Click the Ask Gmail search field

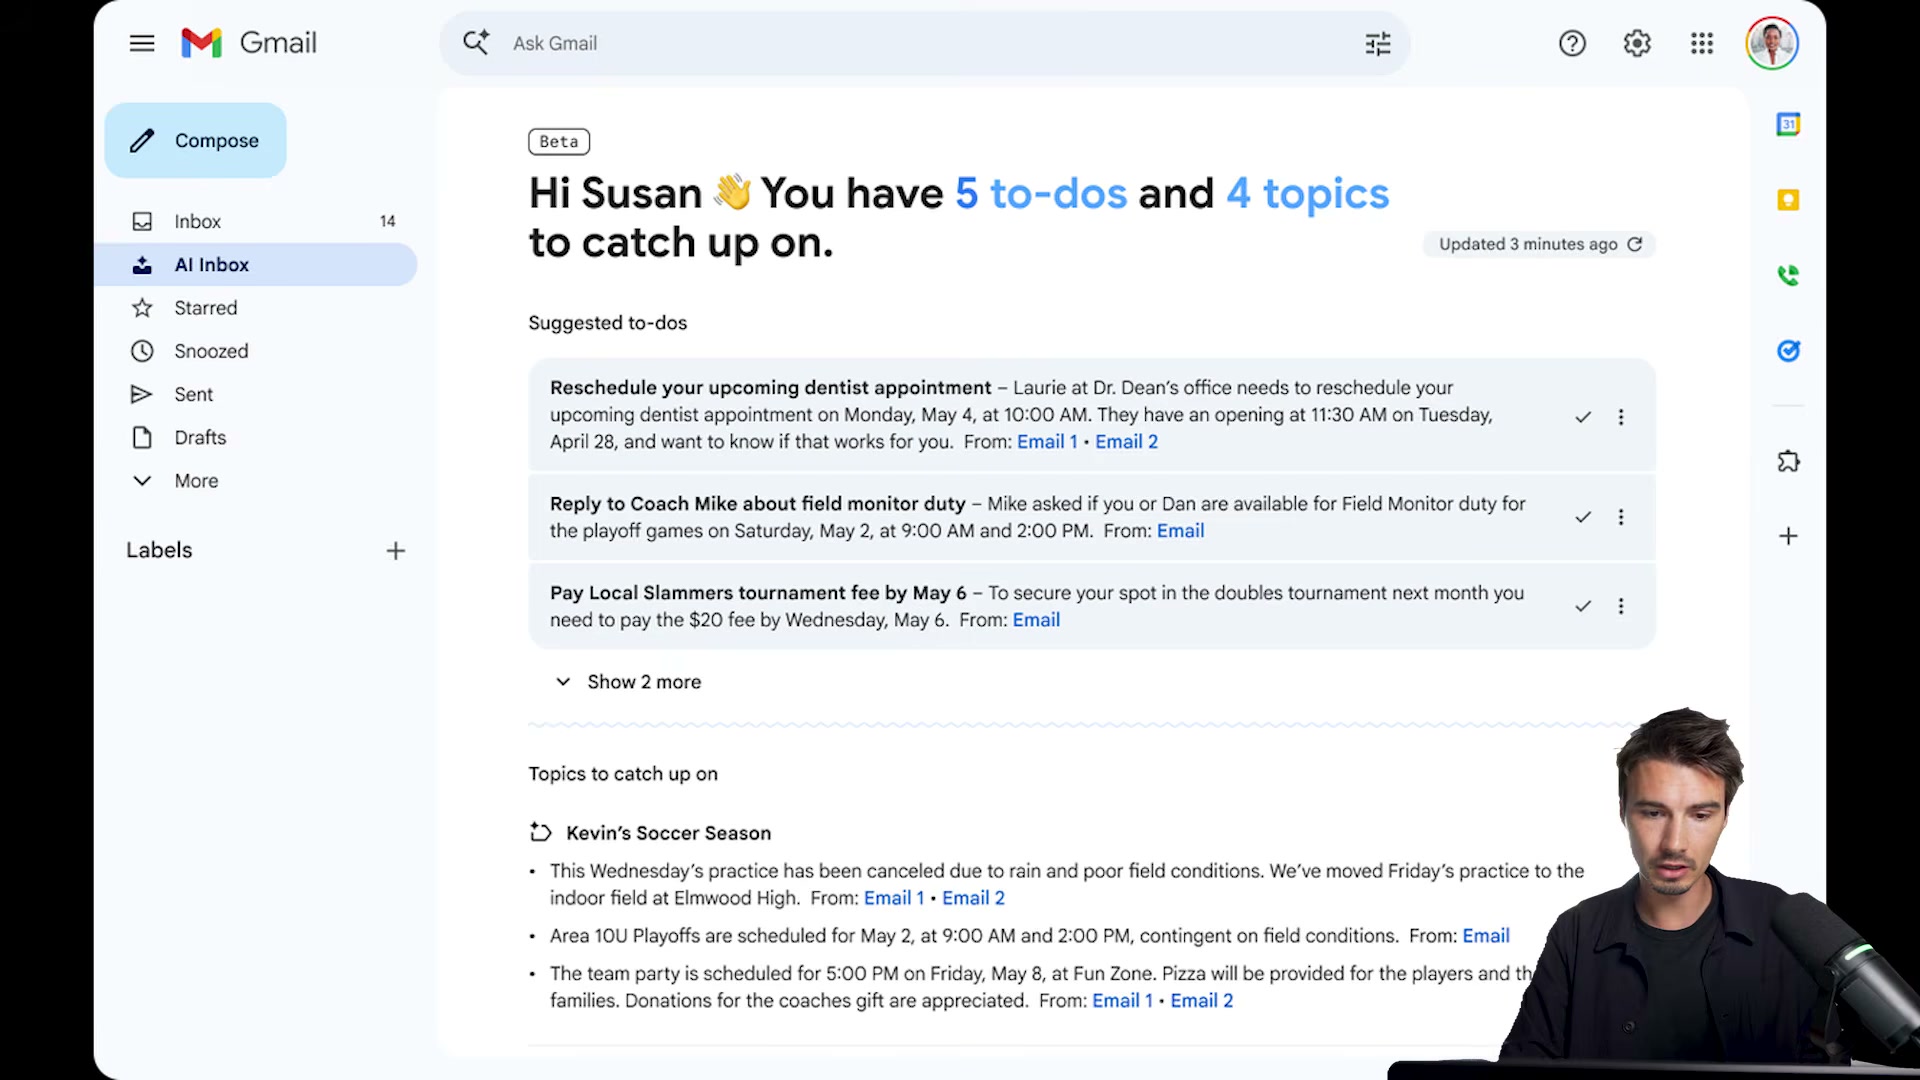pyautogui.click(x=925, y=43)
